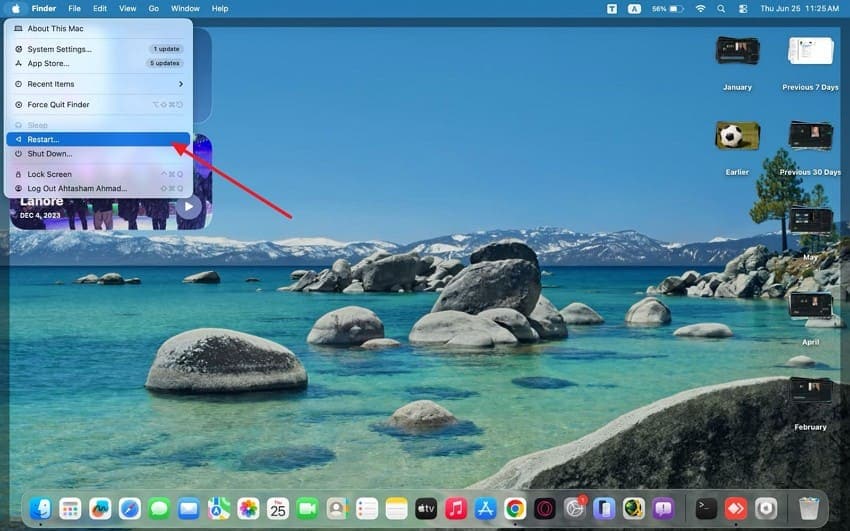The image size is (850, 531).
Task: Click the 1 update badge
Action: pyautogui.click(x=166, y=49)
